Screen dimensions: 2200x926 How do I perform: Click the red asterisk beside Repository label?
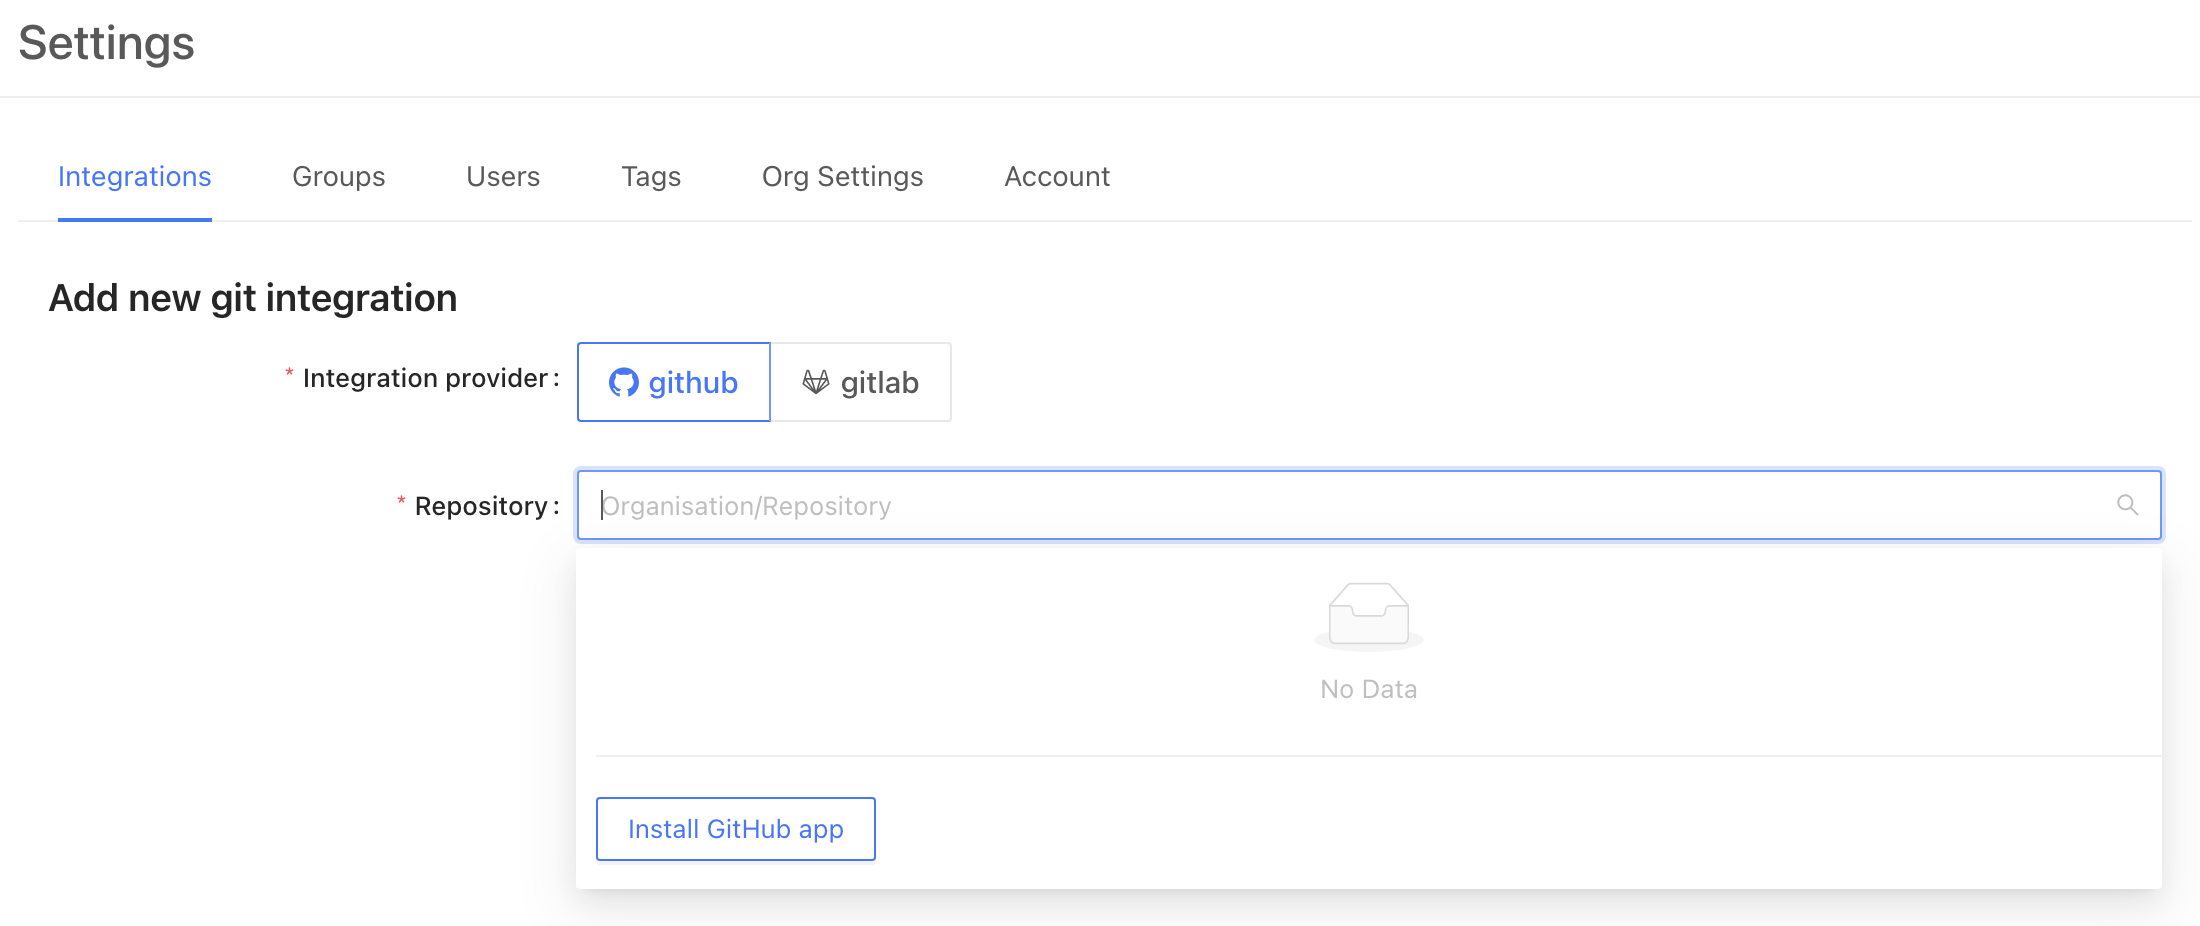pos(401,500)
